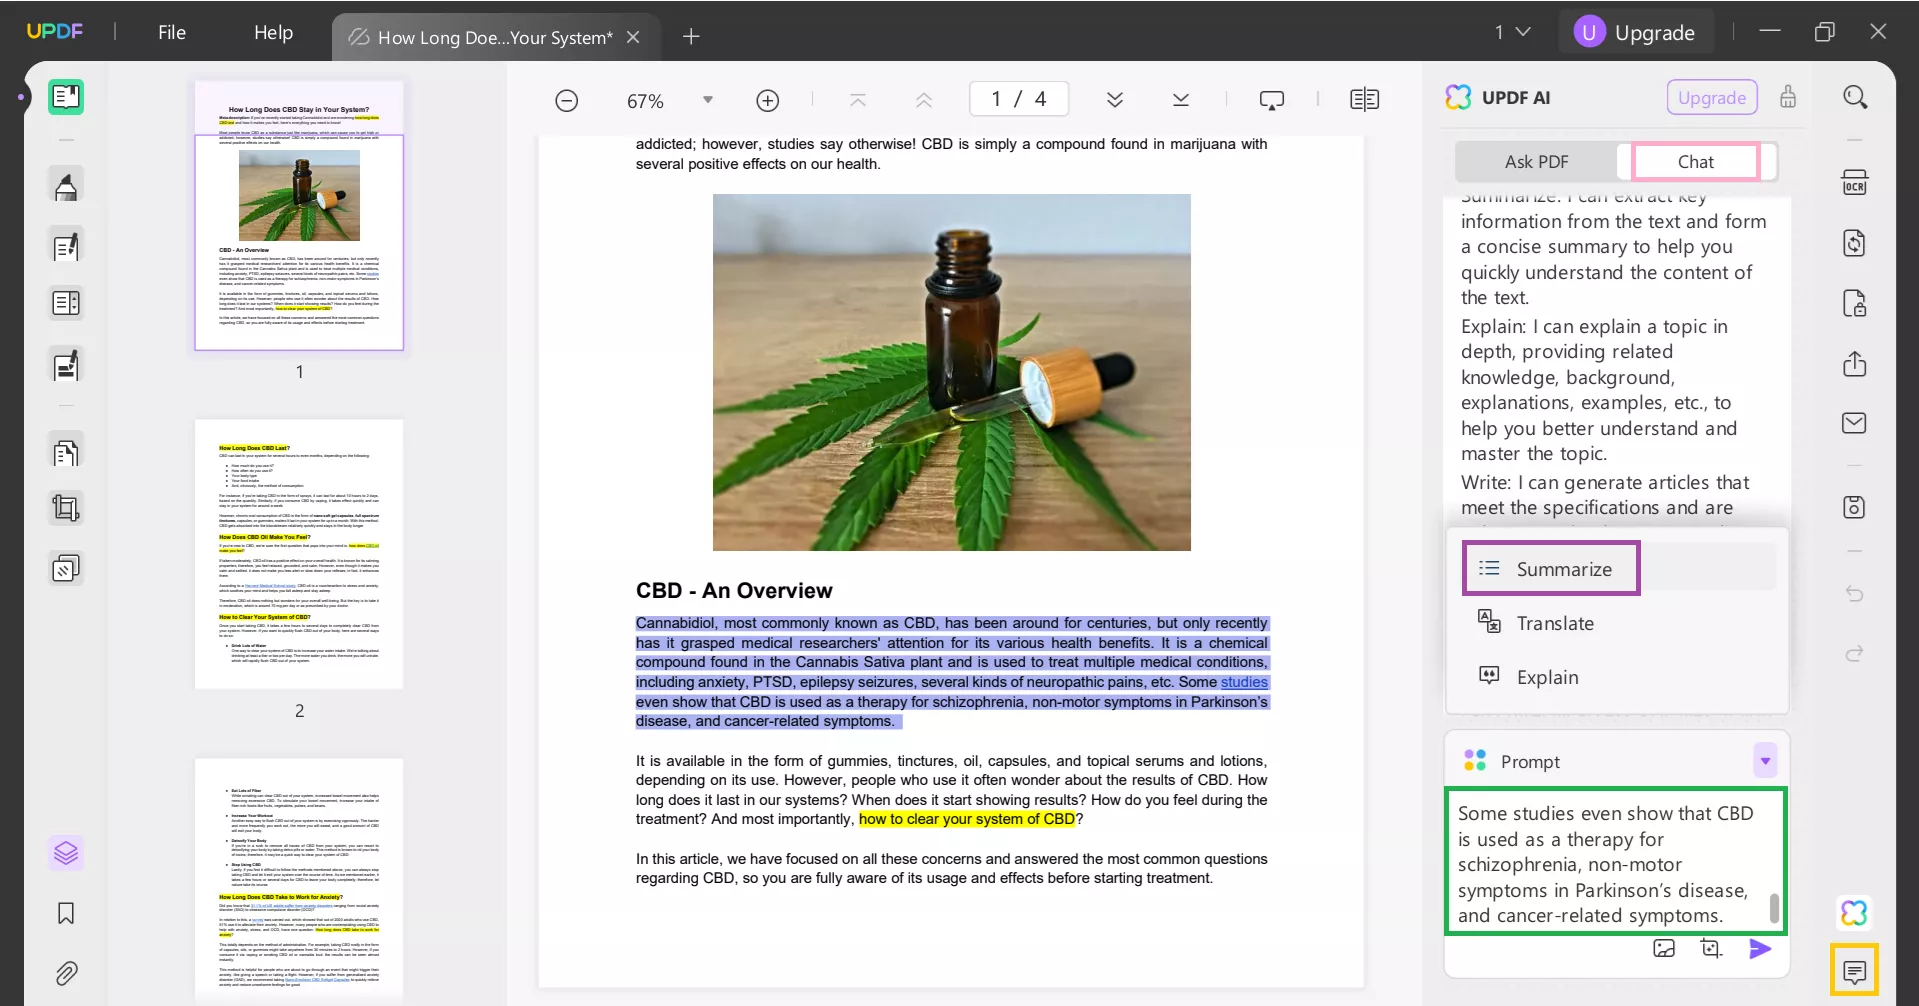Image resolution: width=1919 pixels, height=1006 pixels.
Task: Open the zoom percentage dropdown
Action: click(707, 100)
